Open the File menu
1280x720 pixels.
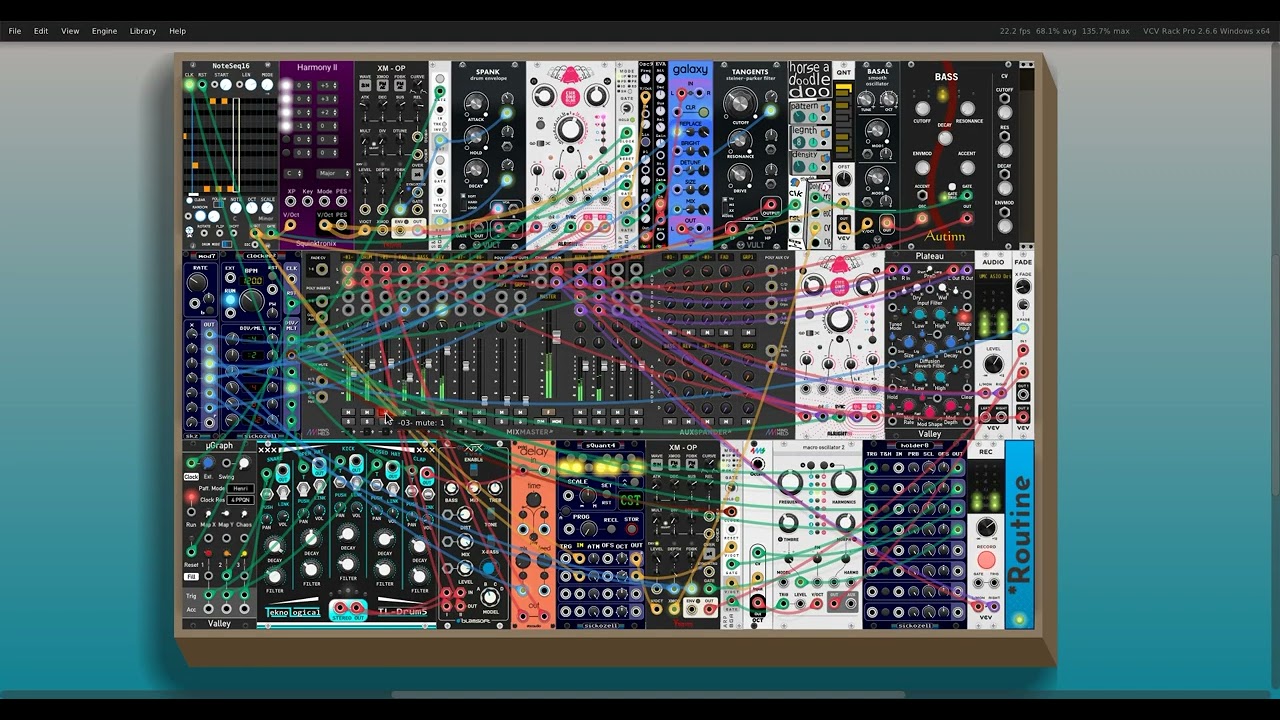(15, 31)
